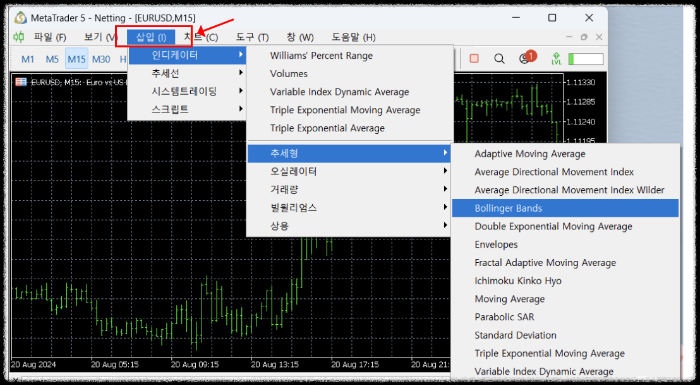Expand the 인디케이터 submenu

pyautogui.click(x=187, y=55)
